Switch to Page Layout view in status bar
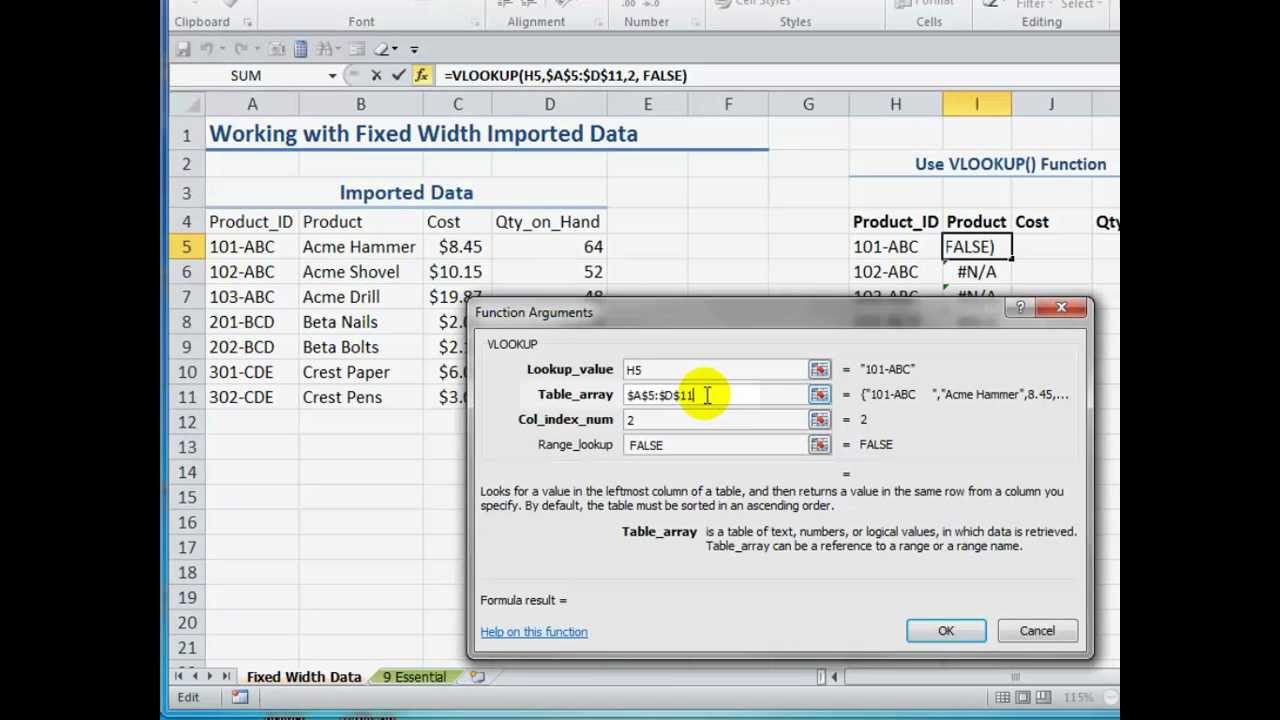 click(x=1025, y=697)
